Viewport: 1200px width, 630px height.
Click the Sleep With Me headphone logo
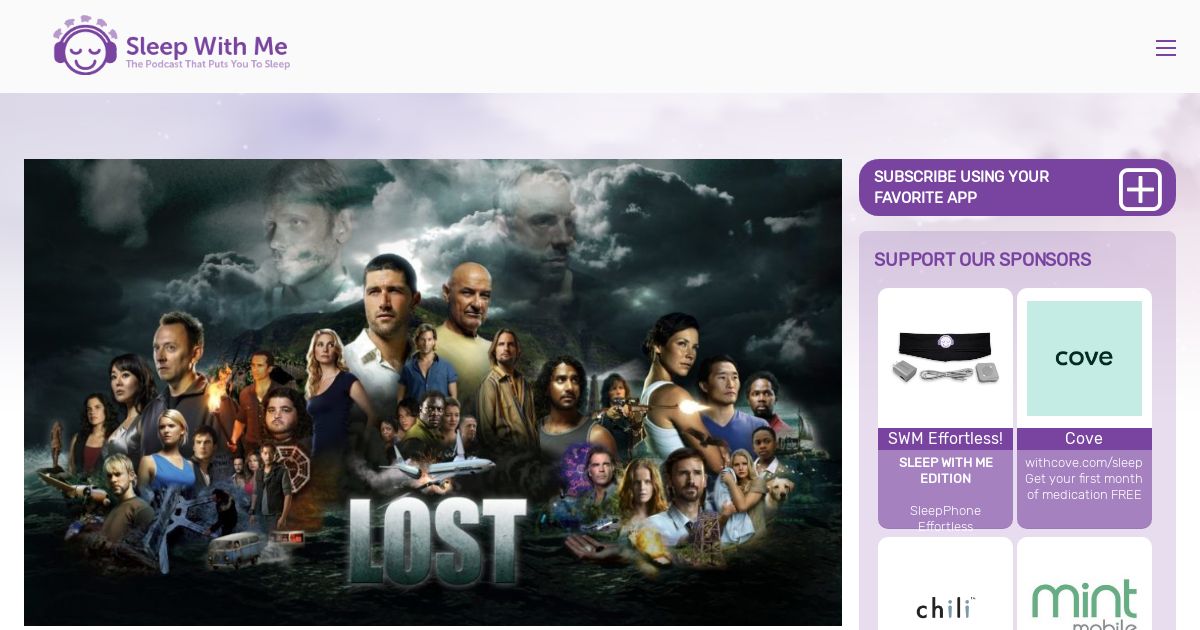click(86, 46)
